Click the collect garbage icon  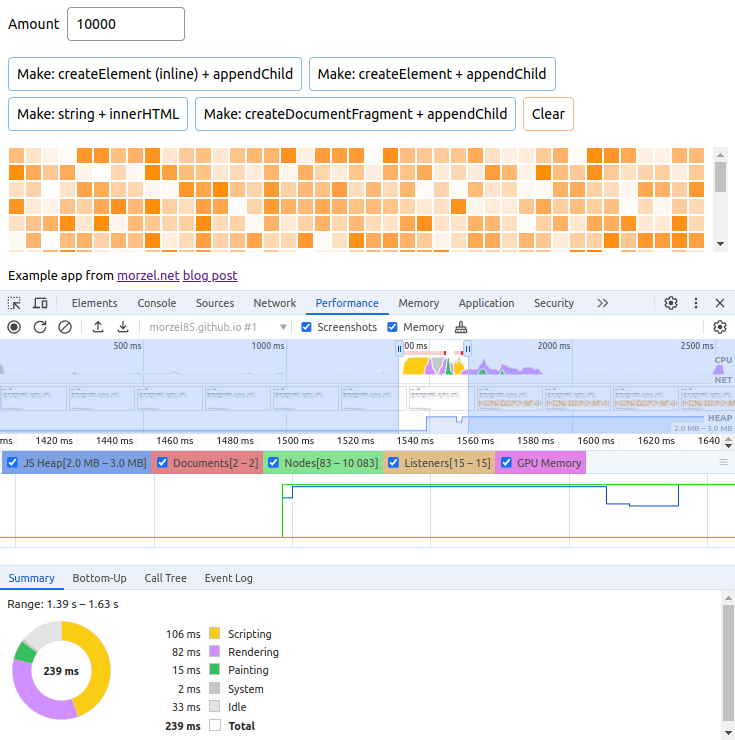click(461, 327)
